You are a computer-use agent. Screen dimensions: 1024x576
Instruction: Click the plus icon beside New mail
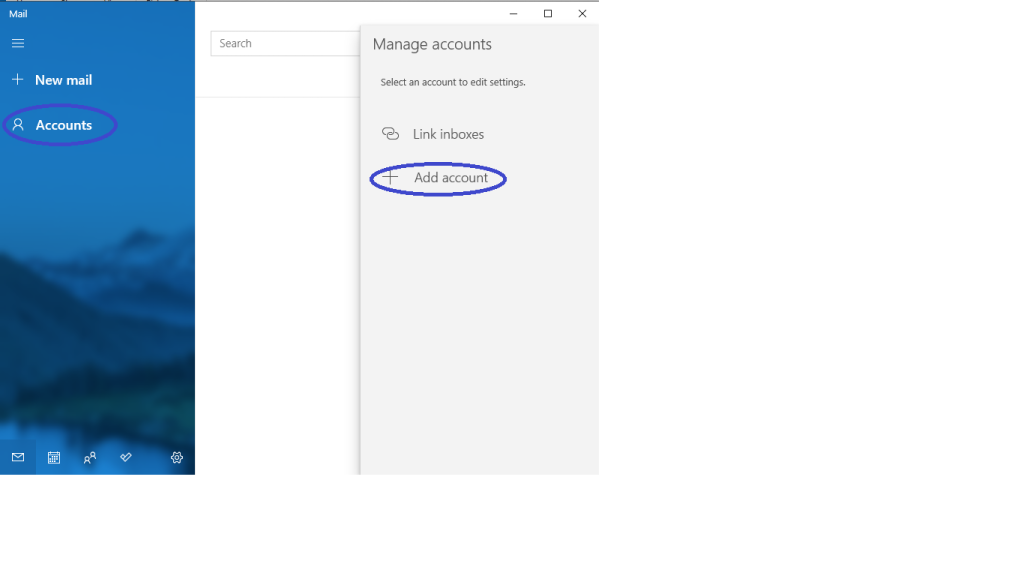[18, 80]
